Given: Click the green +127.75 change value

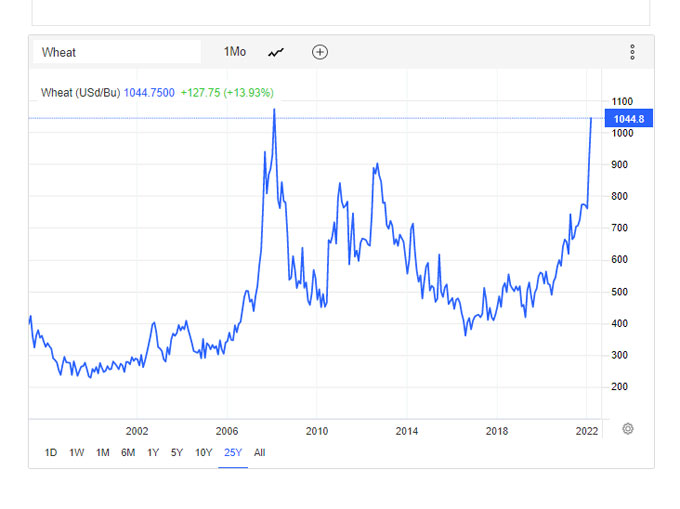Looking at the screenshot, I should tap(200, 93).
